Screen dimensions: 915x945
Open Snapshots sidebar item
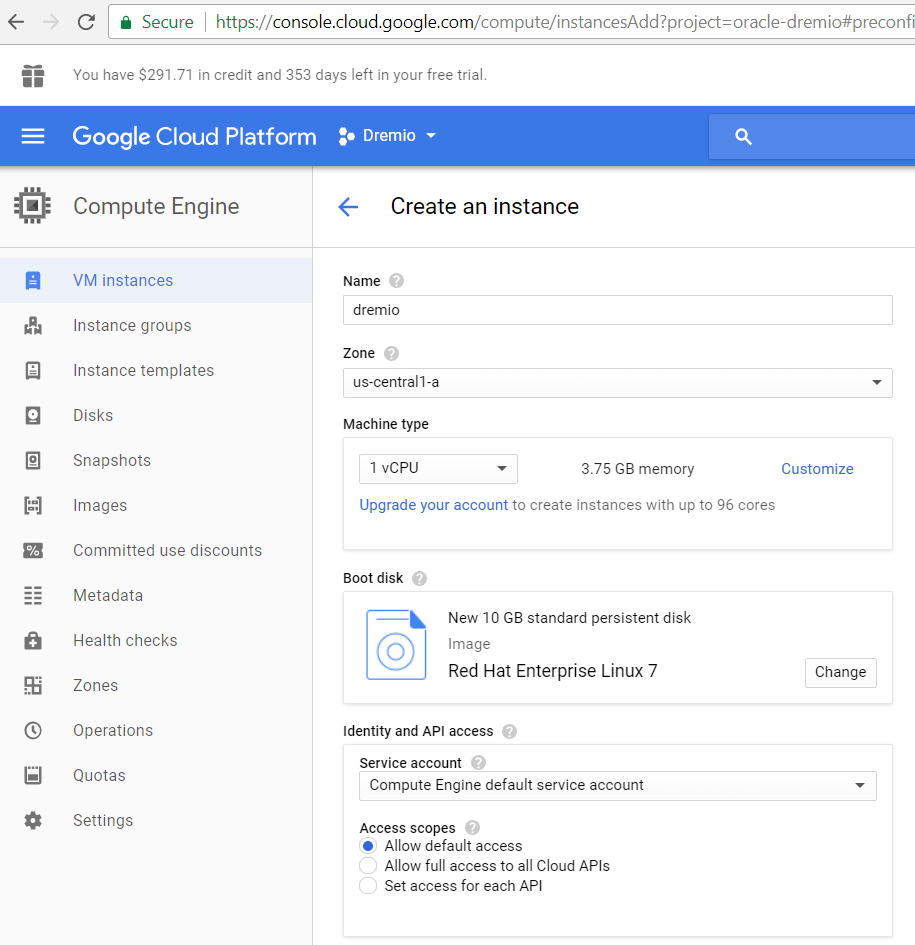coord(156,460)
